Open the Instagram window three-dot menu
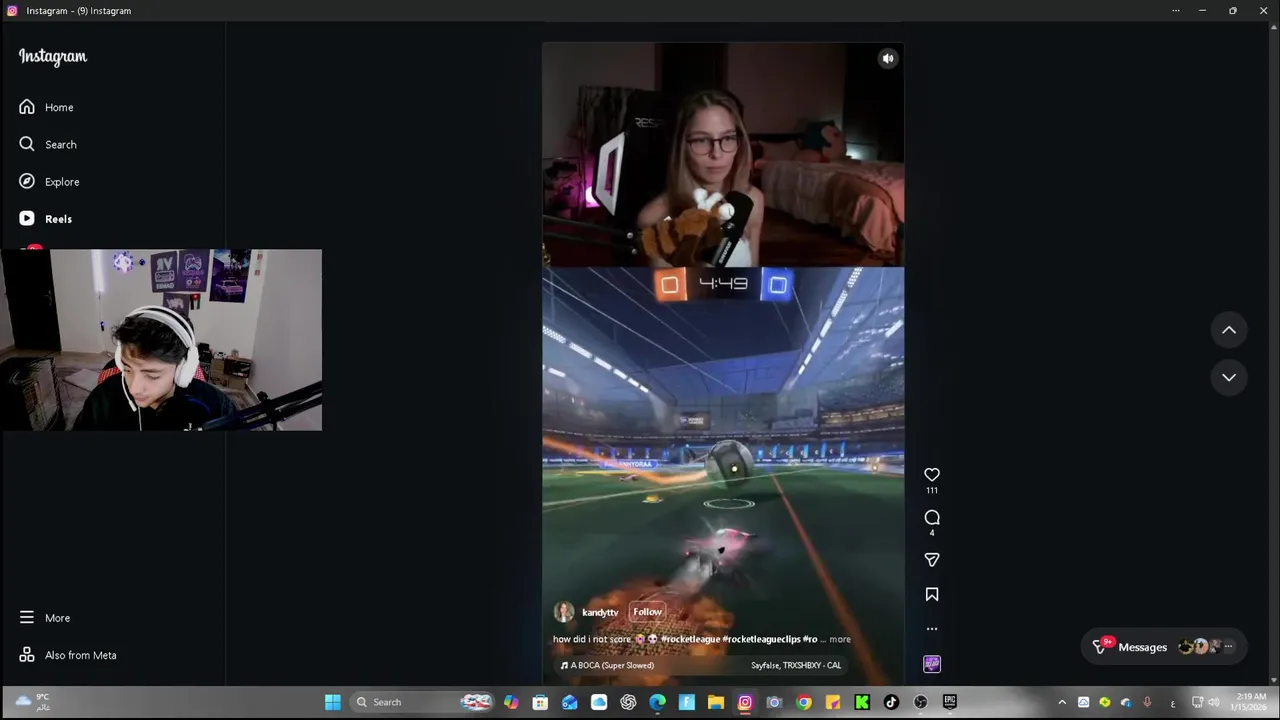The width and height of the screenshot is (1280, 720). [x=1176, y=10]
